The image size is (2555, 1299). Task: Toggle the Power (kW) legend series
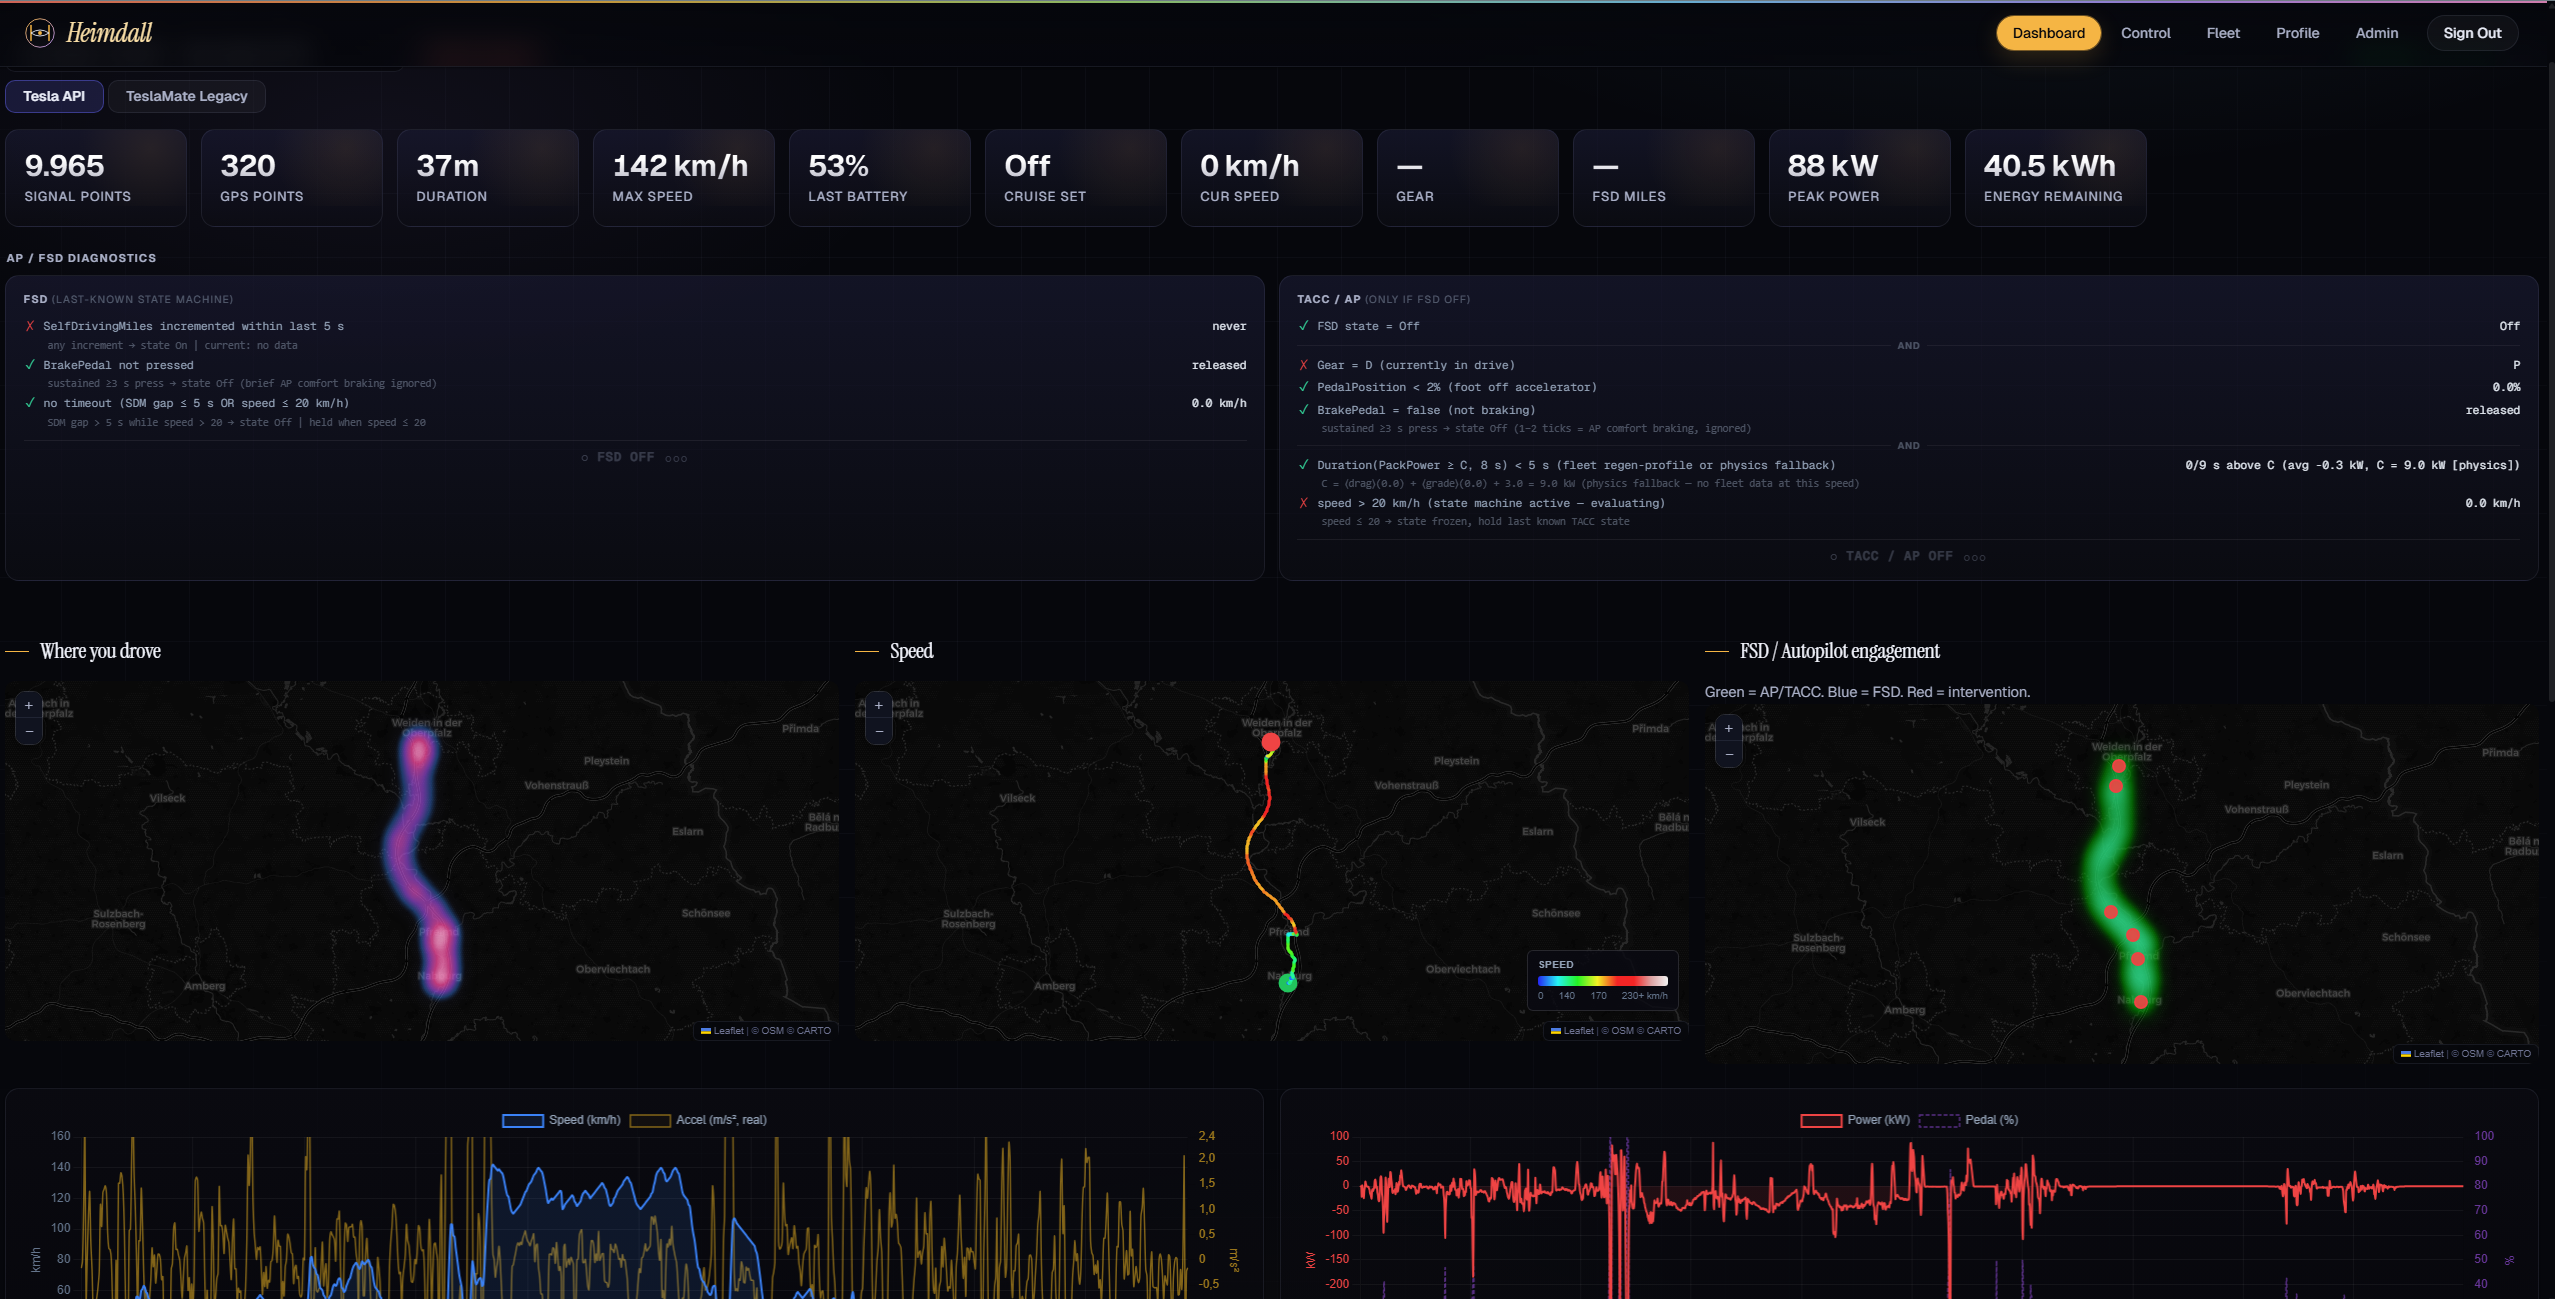coord(1855,1120)
